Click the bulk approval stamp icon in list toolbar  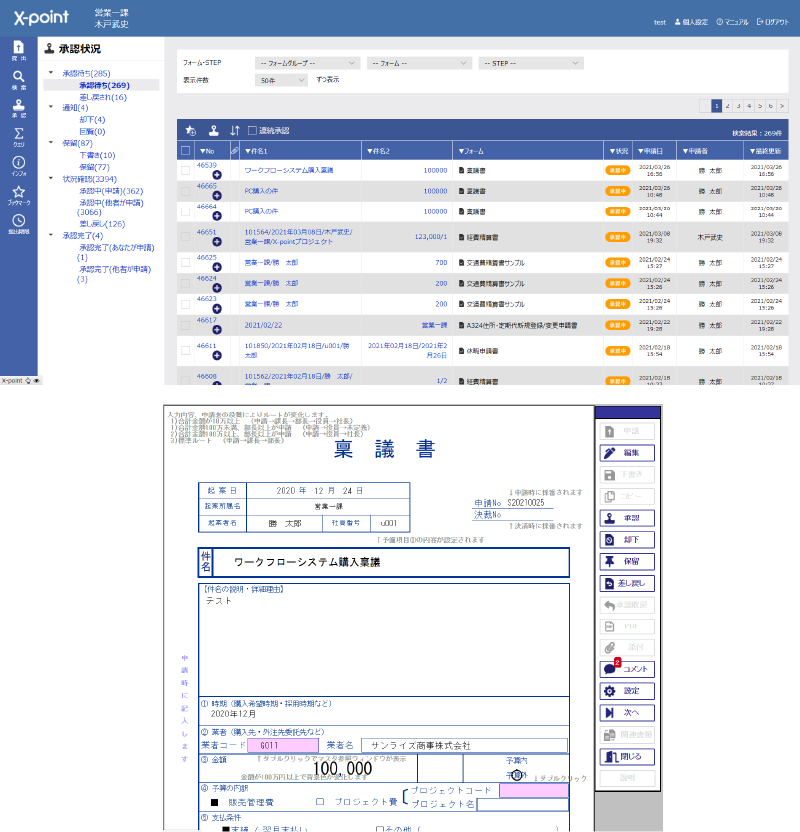(x=214, y=131)
